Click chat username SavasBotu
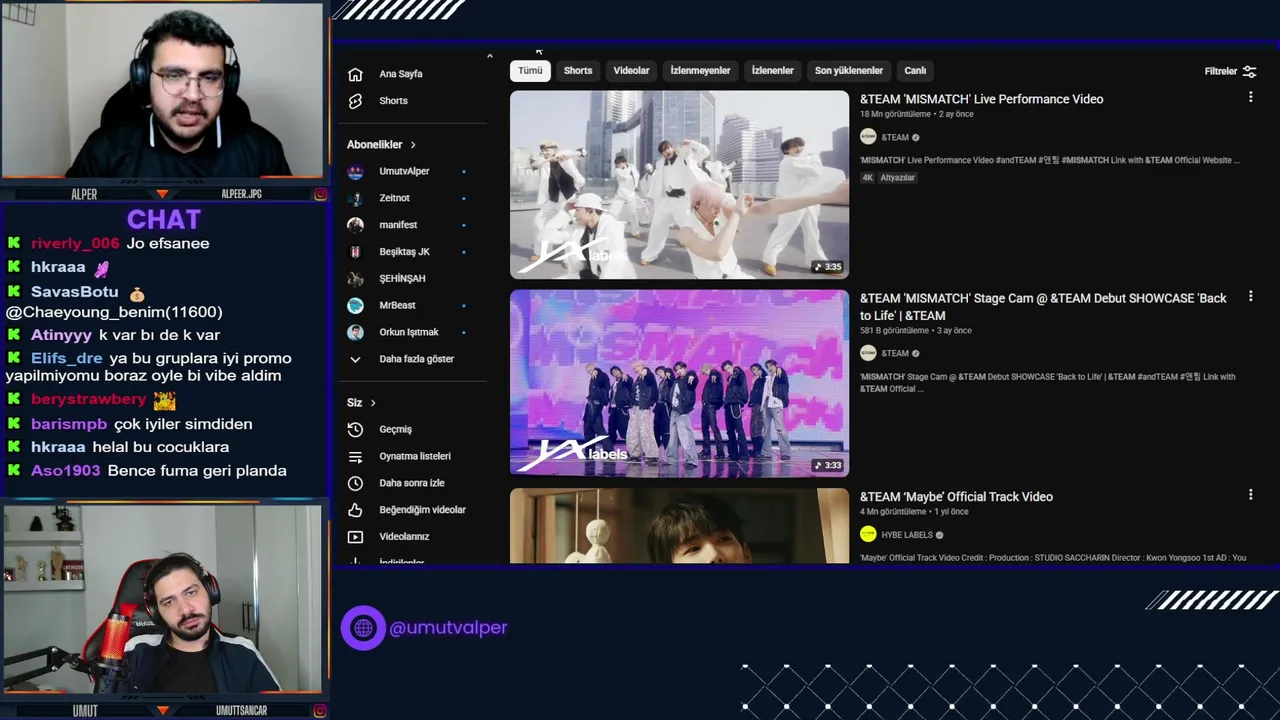 (x=74, y=292)
